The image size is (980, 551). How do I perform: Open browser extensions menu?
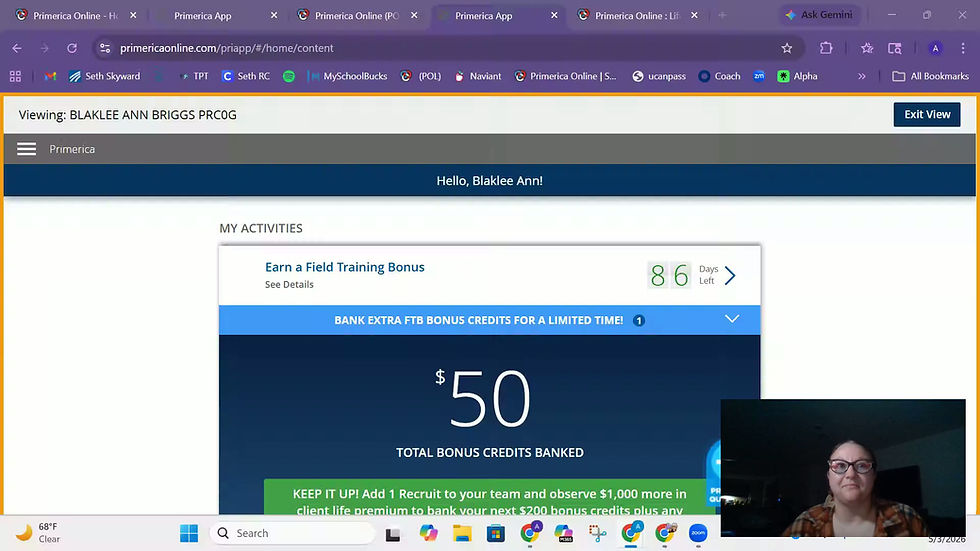point(826,48)
